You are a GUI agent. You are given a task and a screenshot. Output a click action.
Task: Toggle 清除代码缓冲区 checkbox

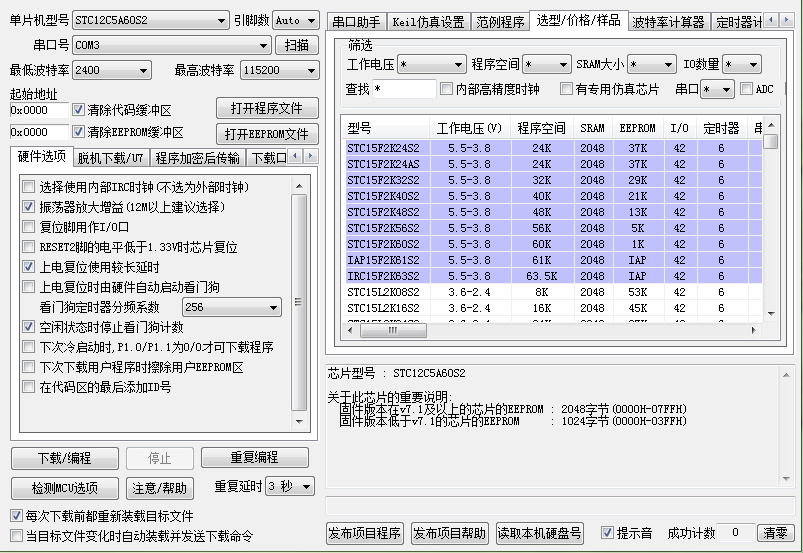pyautogui.click(x=78, y=110)
